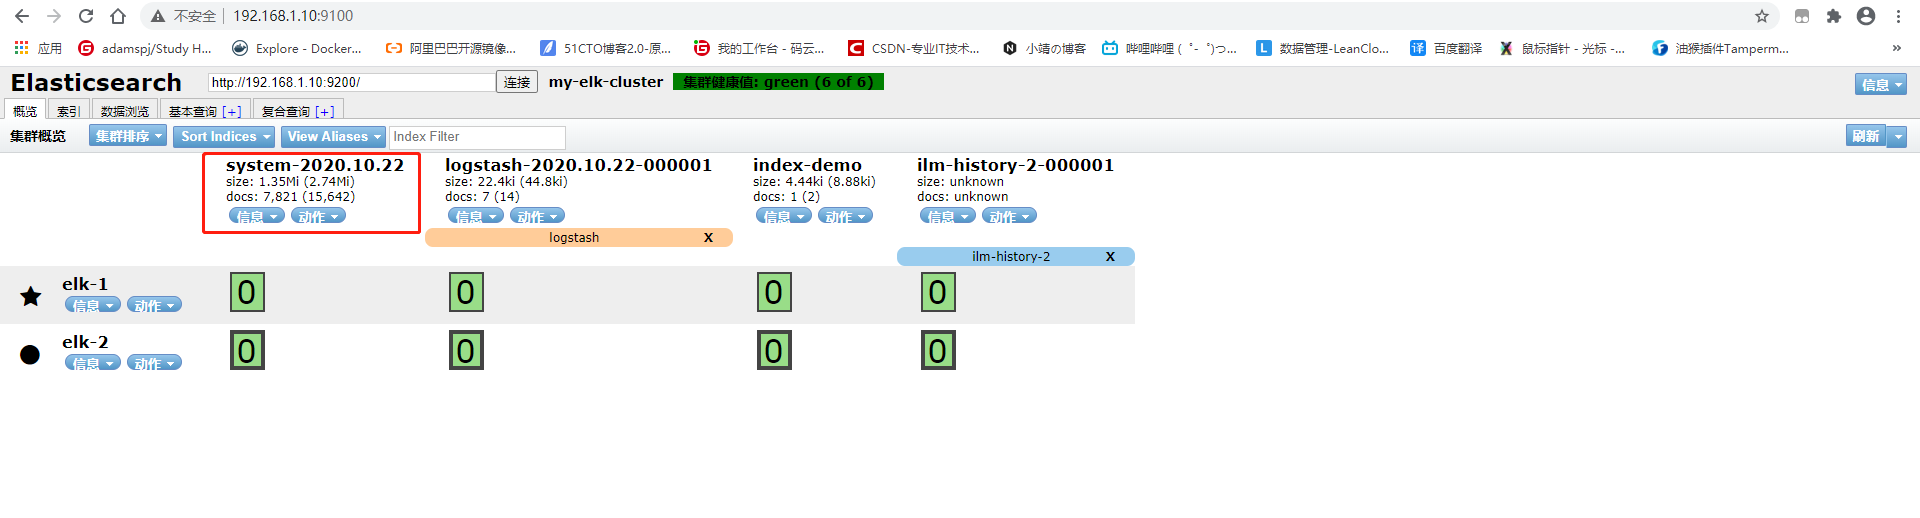Image resolution: width=1920 pixels, height=518 pixels.
Task: Click the Index Filter field
Action: click(477, 136)
